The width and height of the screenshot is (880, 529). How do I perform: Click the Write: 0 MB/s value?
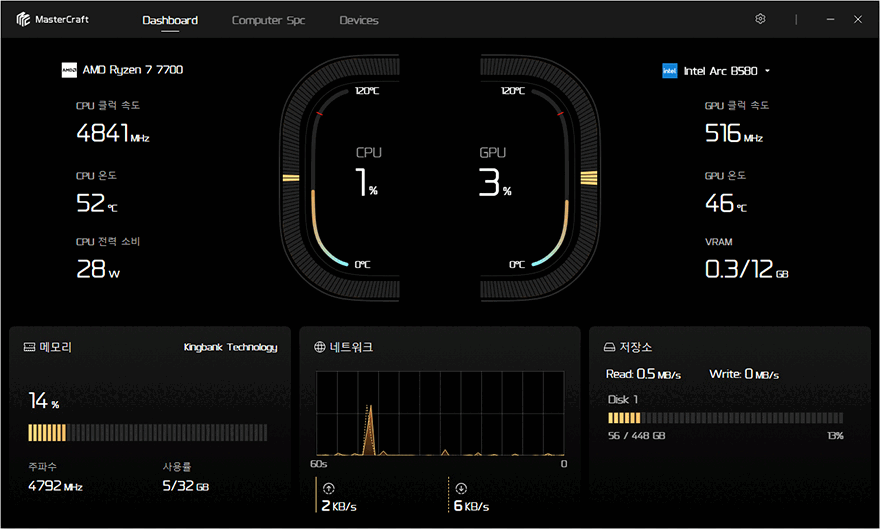(744, 374)
